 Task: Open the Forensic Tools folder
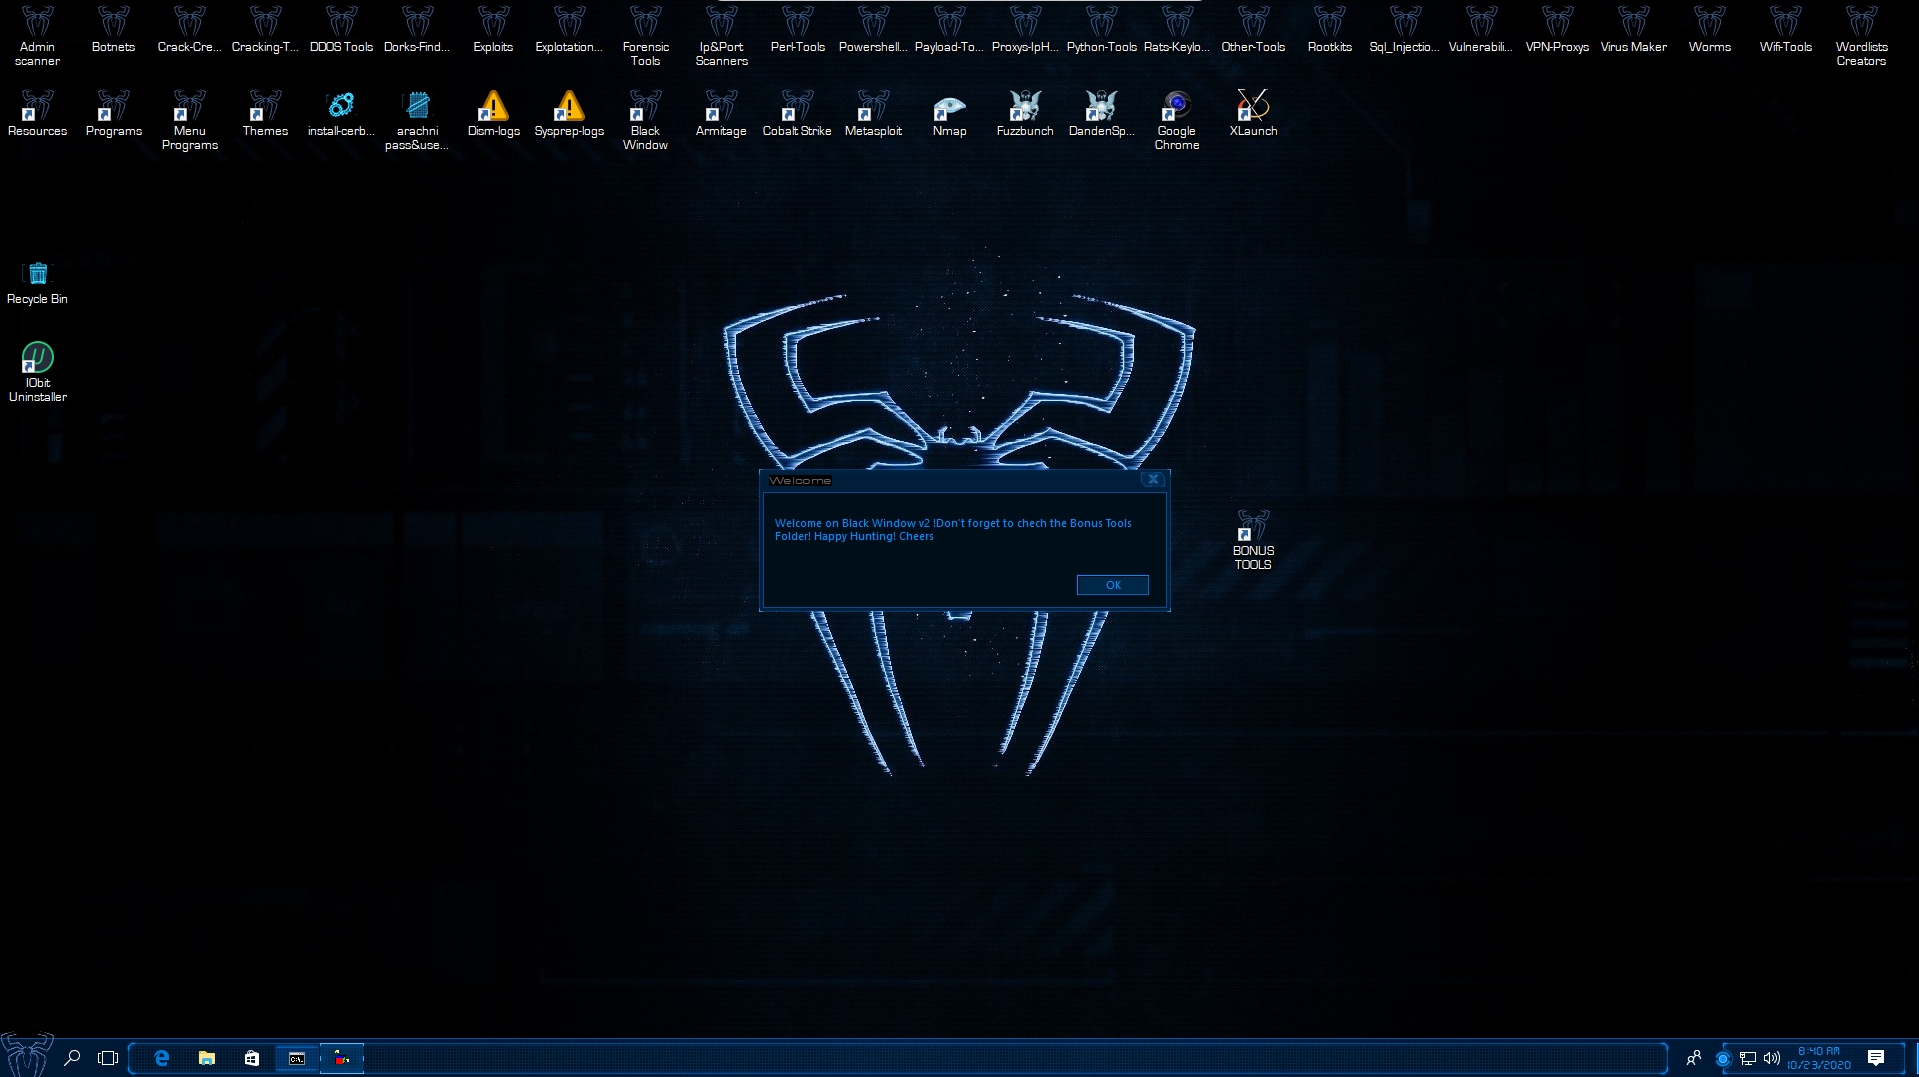(x=645, y=37)
